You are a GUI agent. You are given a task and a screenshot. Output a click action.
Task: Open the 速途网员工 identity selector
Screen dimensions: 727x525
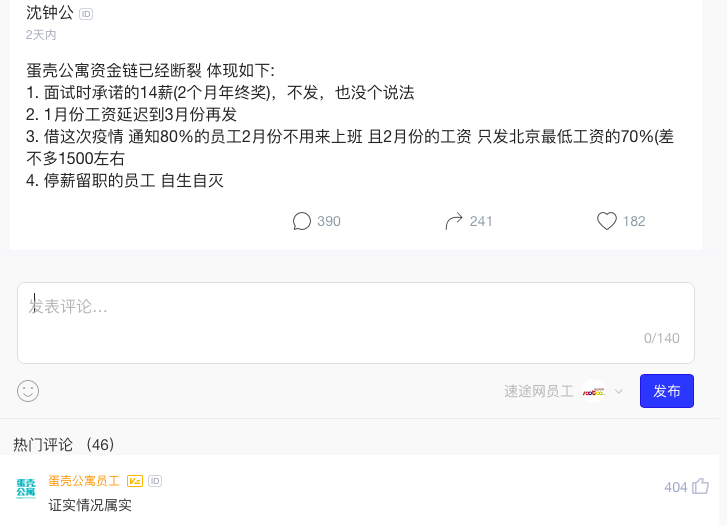[x=538, y=392]
